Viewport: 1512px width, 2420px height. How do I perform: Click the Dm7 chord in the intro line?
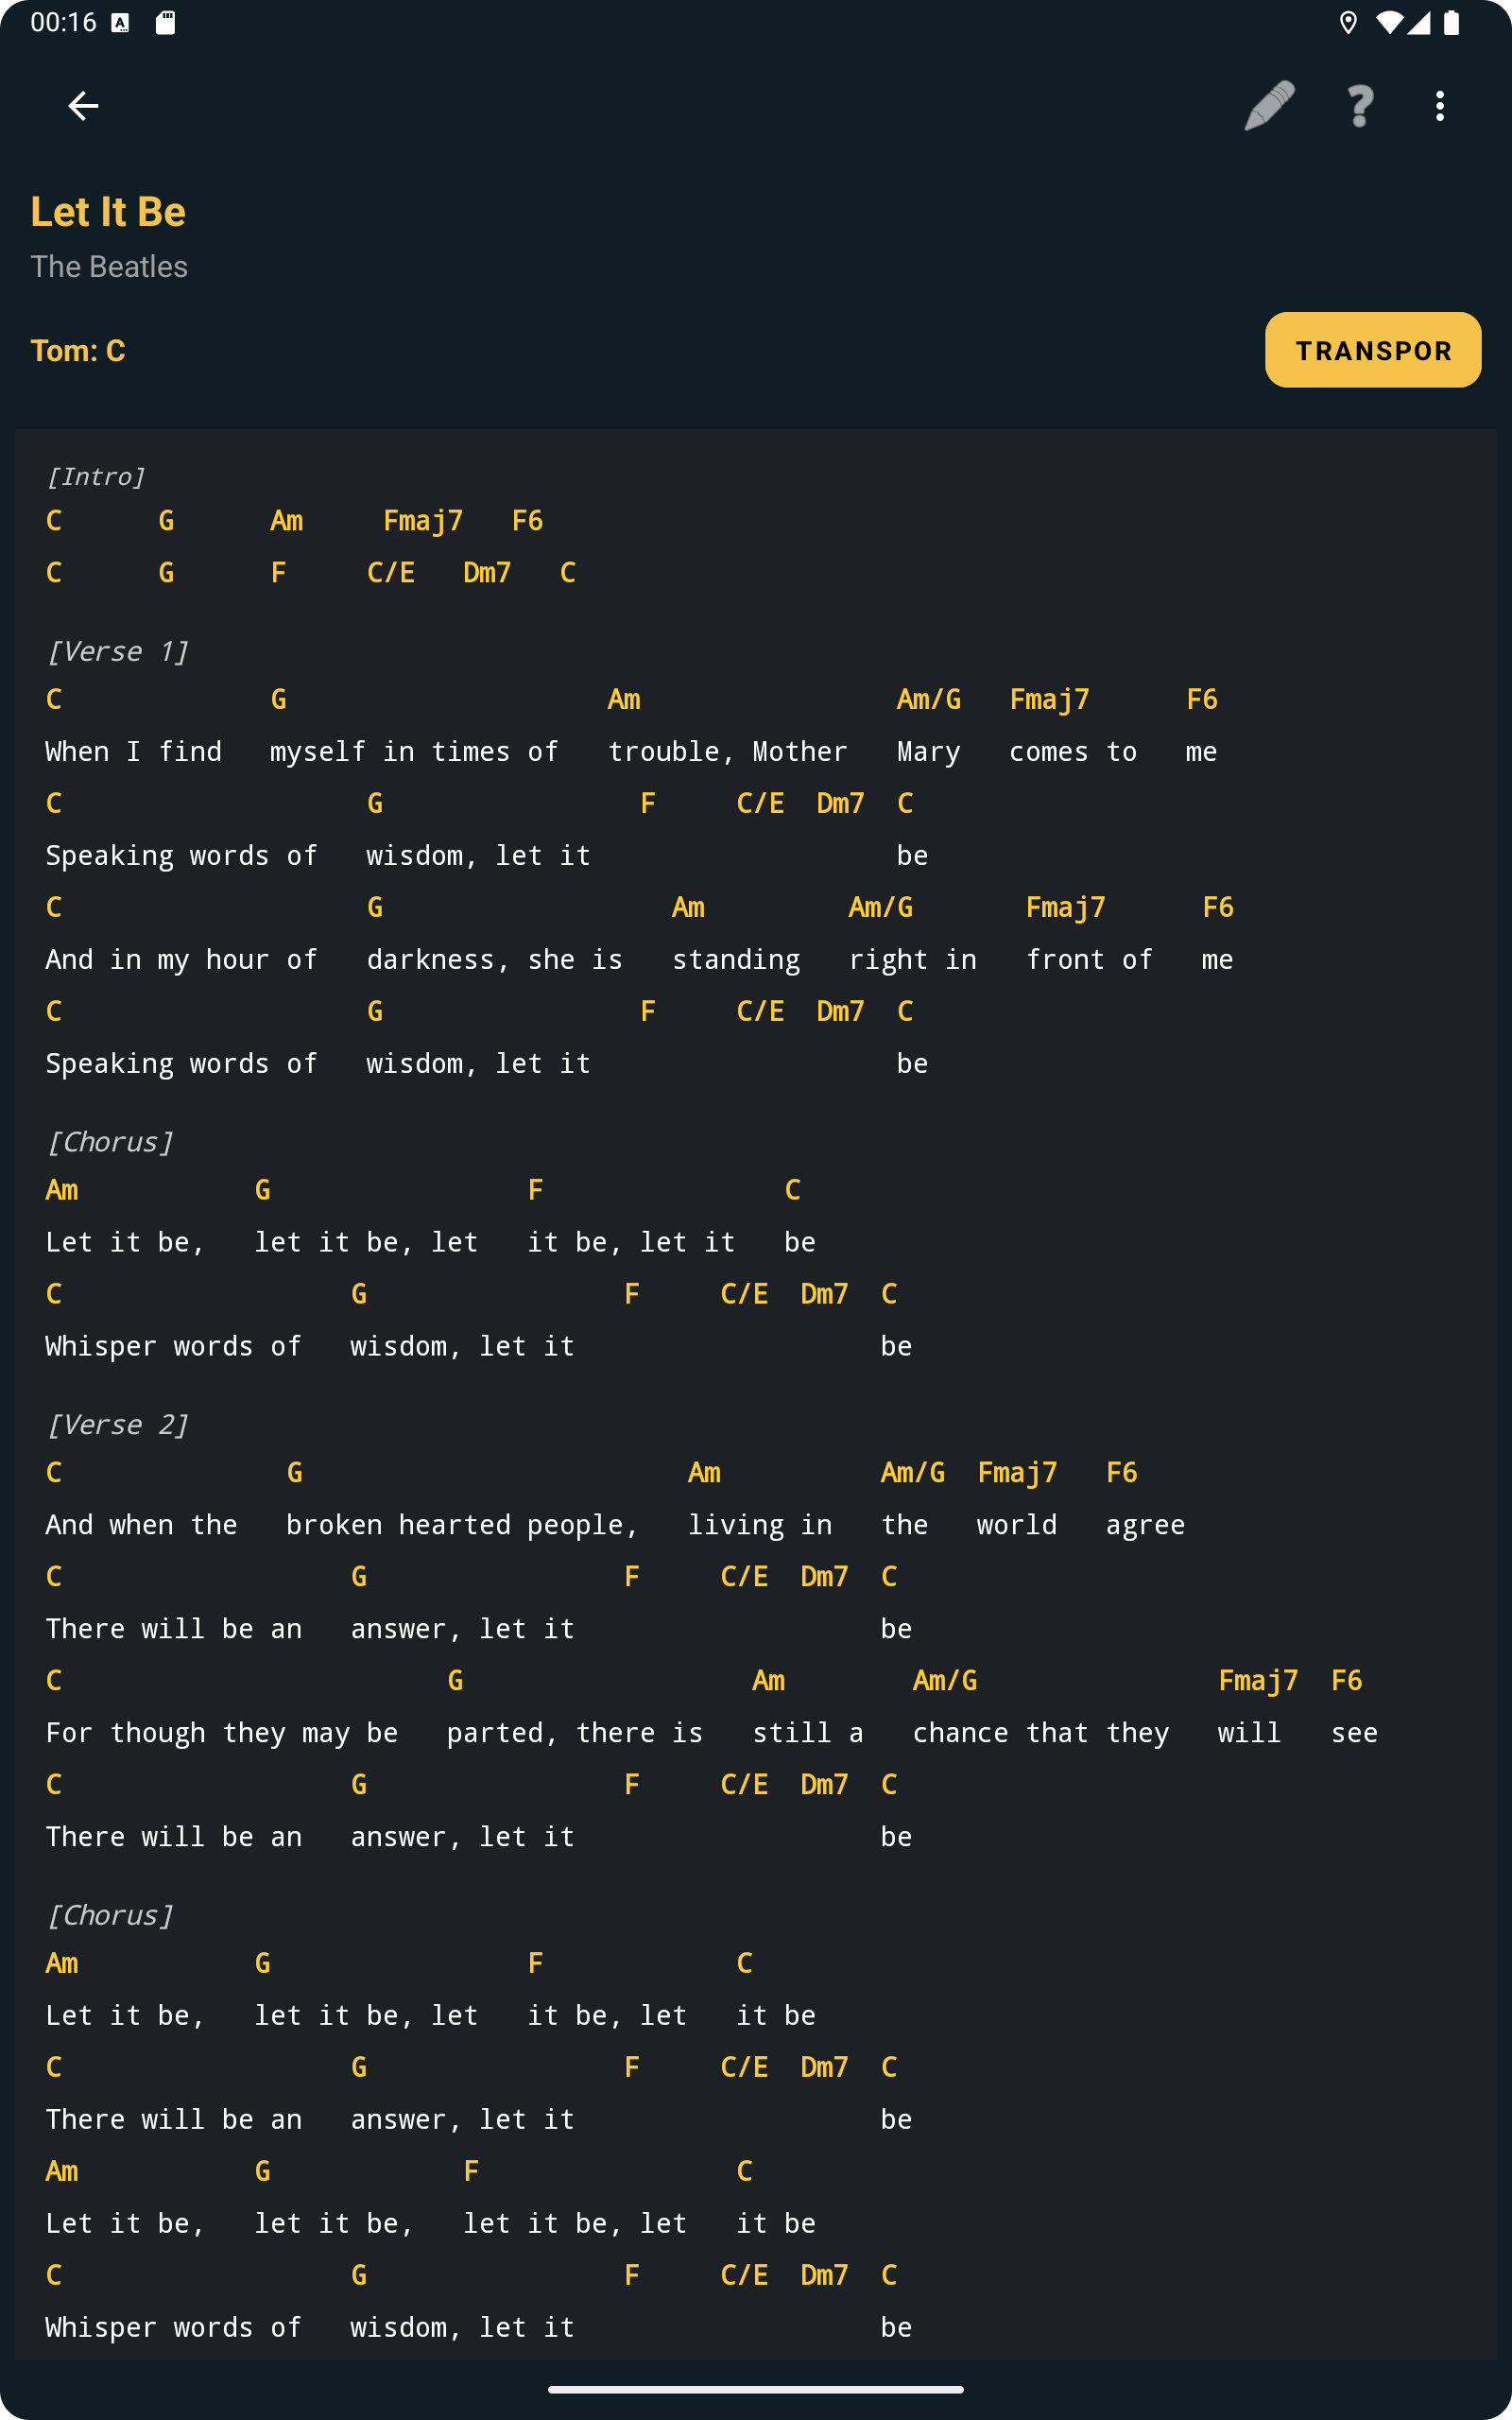[x=486, y=572]
